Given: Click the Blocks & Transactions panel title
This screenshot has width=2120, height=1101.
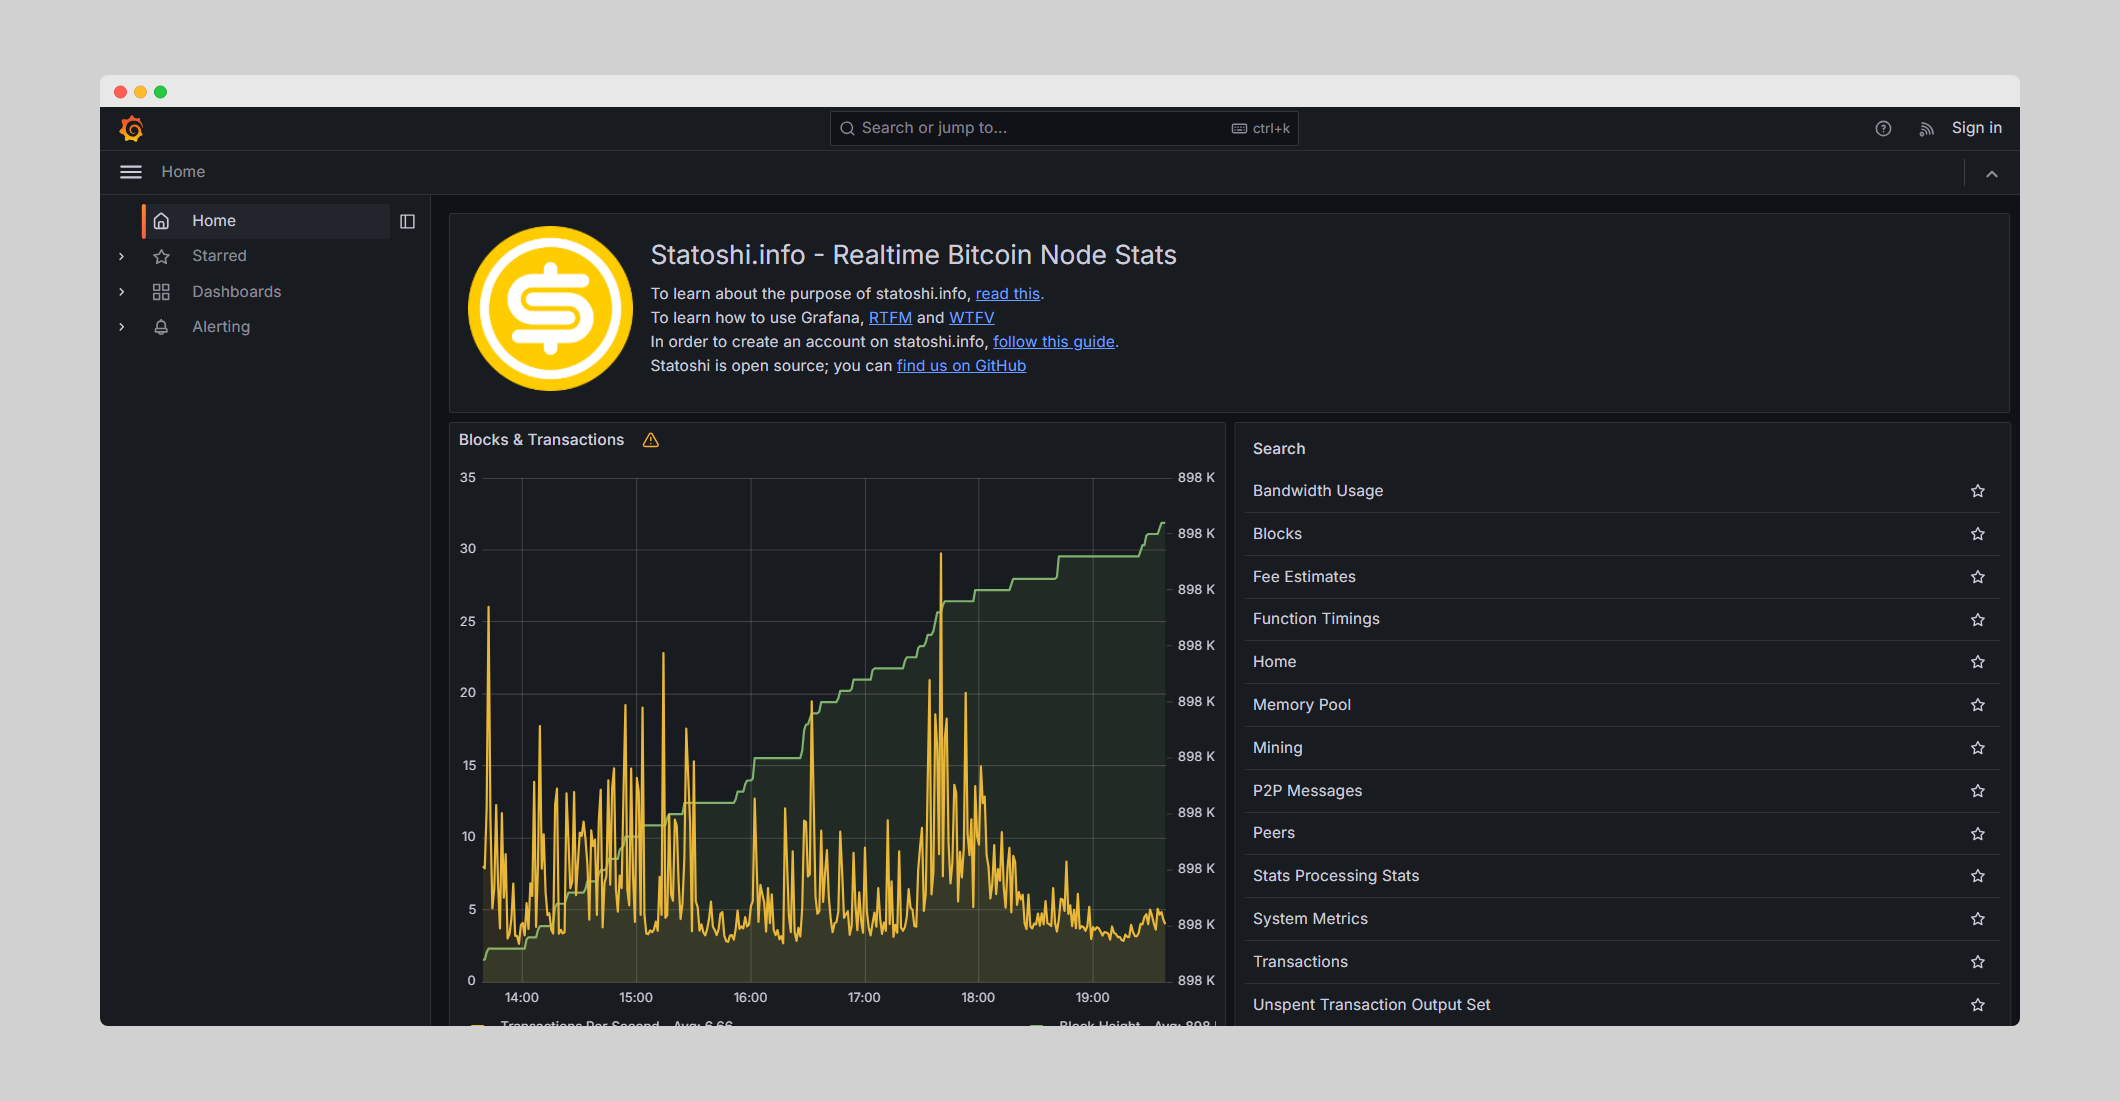Looking at the screenshot, I should coord(541,440).
